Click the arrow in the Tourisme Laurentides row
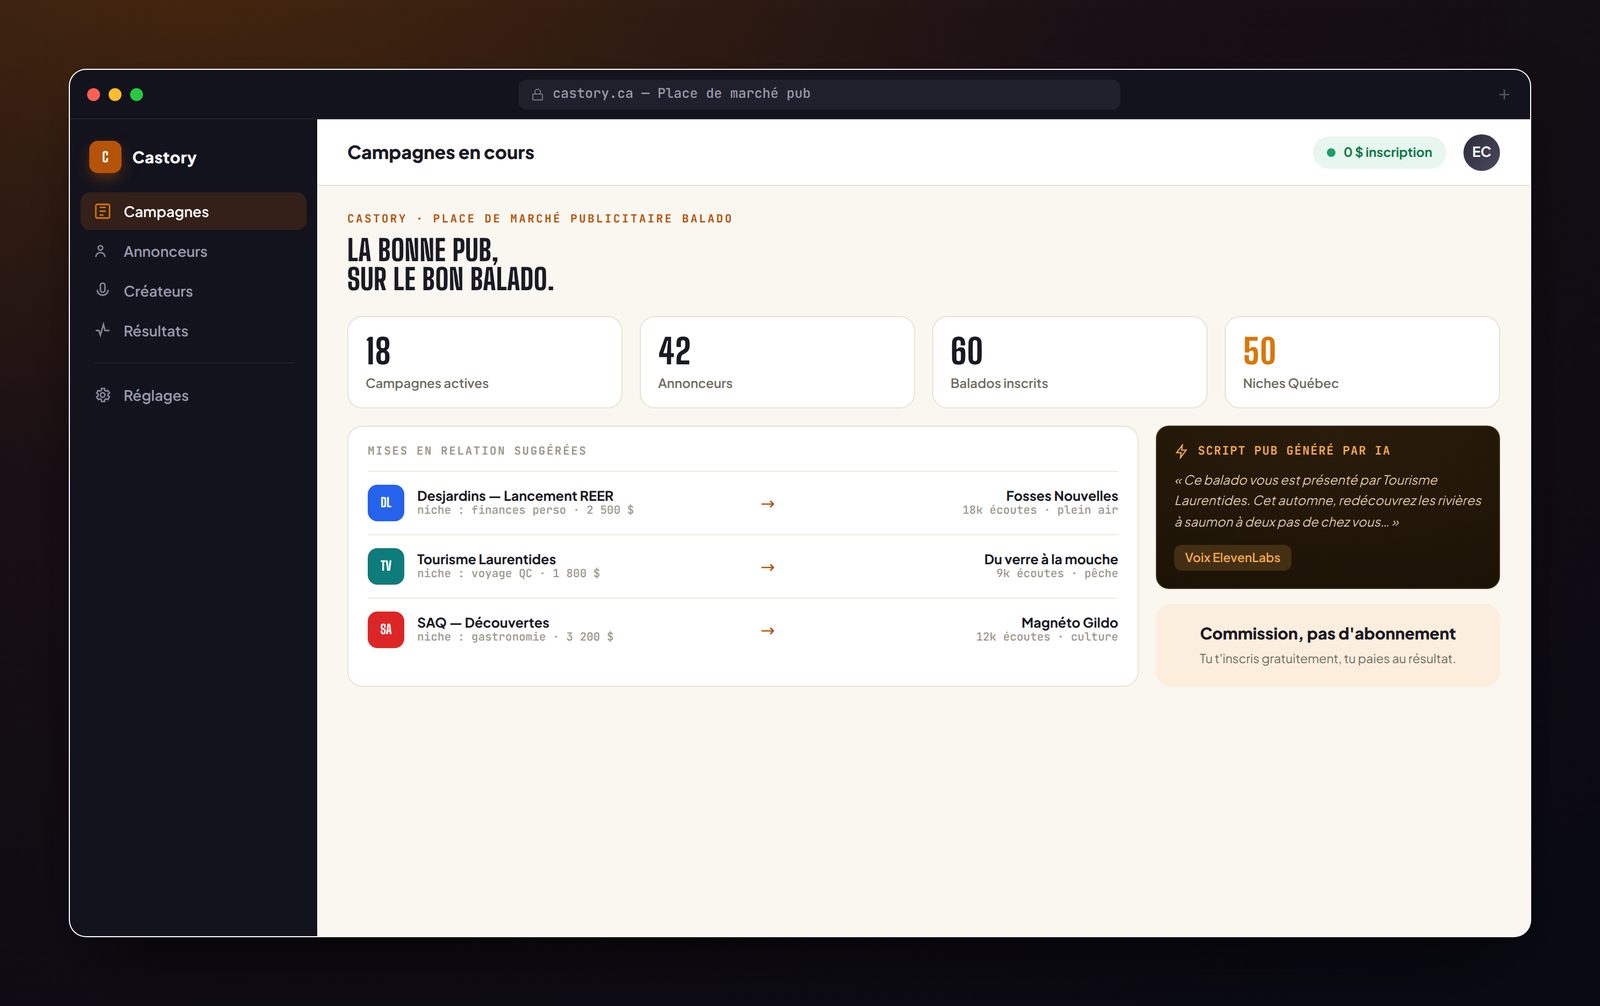1600x1006 pixels. (x=767, y=567)
